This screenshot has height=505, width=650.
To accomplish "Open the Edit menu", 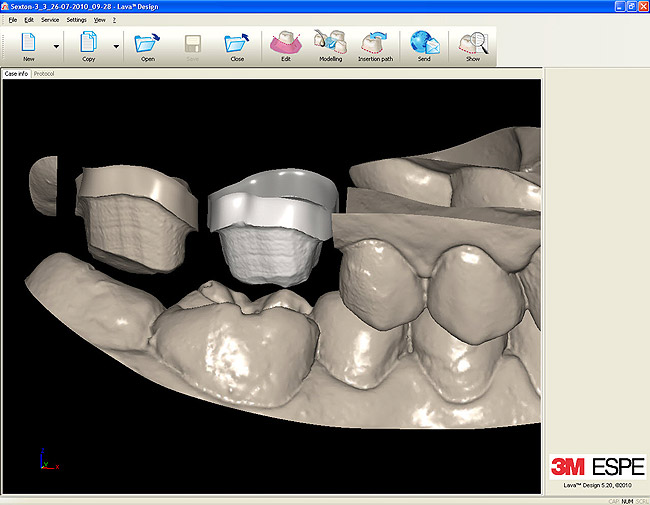I will coord(29,20).
